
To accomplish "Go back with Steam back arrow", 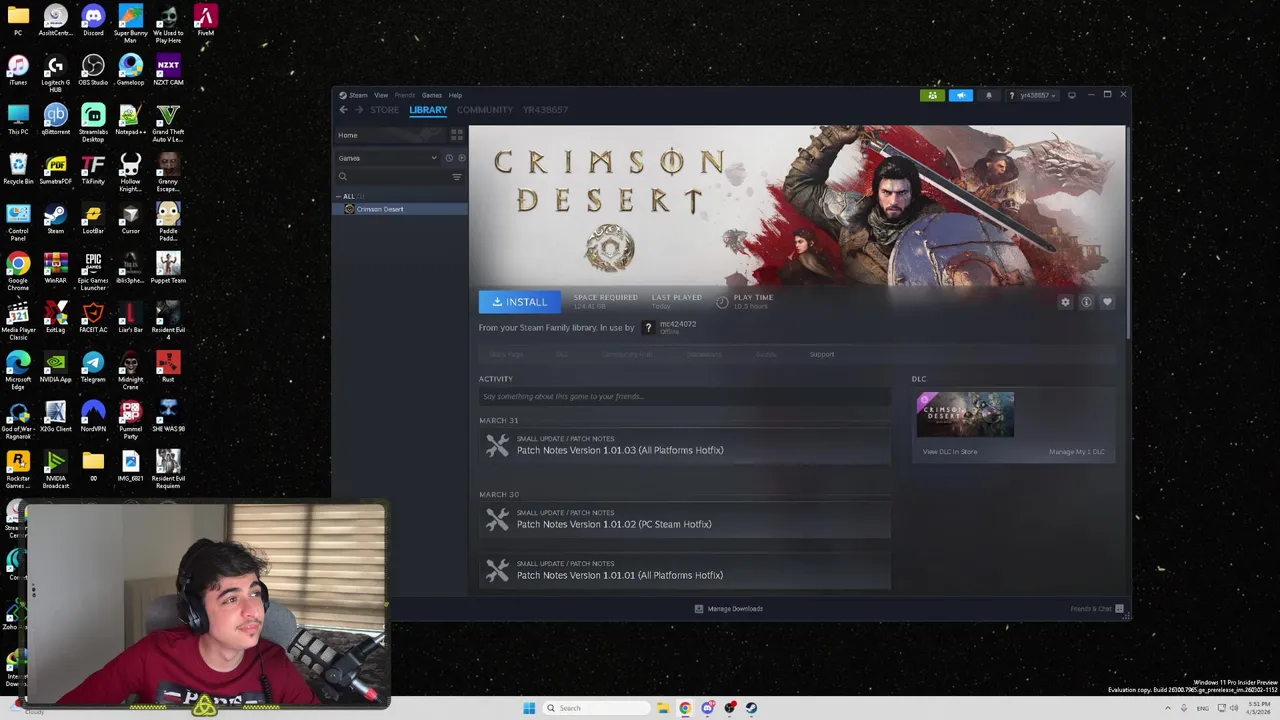I will 343,110.
